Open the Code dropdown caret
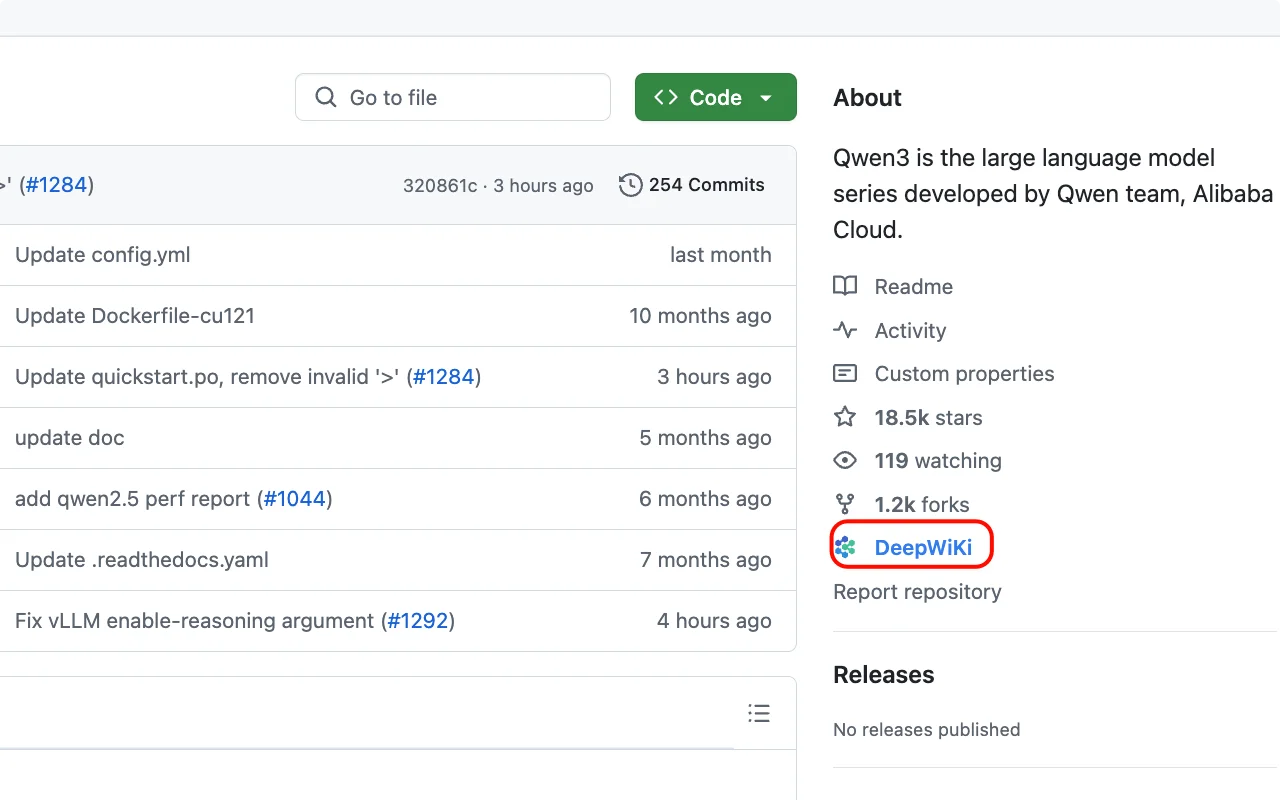1280x800 pixels. tap(766, 98)
